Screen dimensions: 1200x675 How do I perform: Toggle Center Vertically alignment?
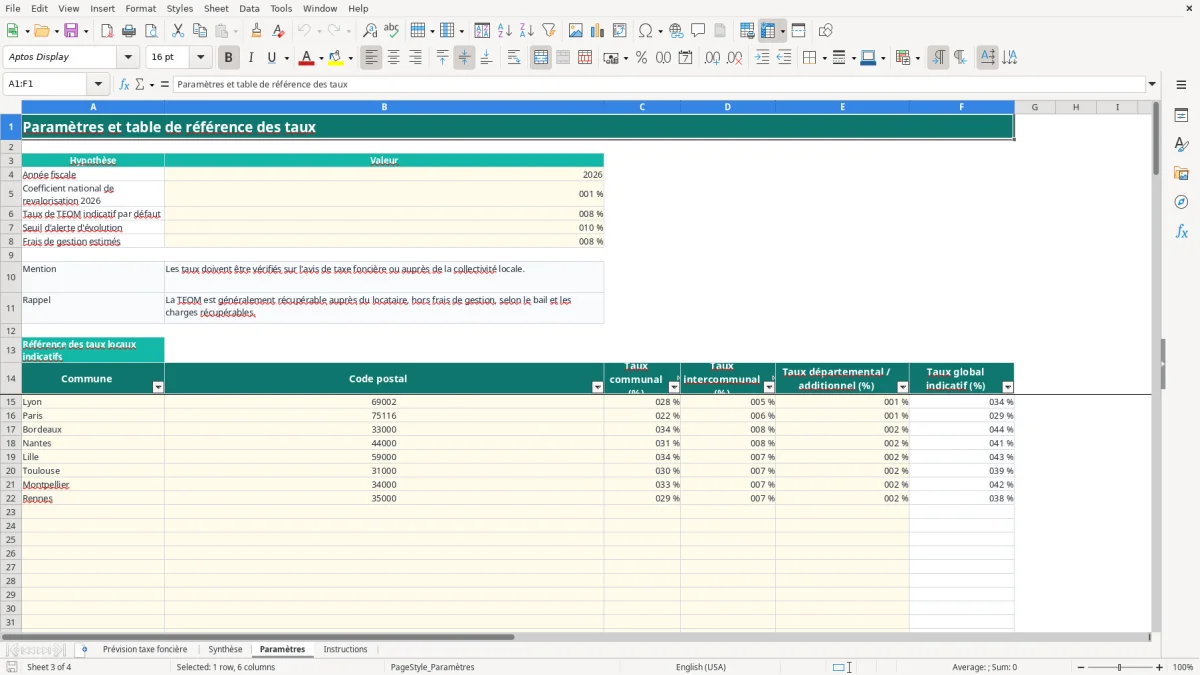click(464, 58)
